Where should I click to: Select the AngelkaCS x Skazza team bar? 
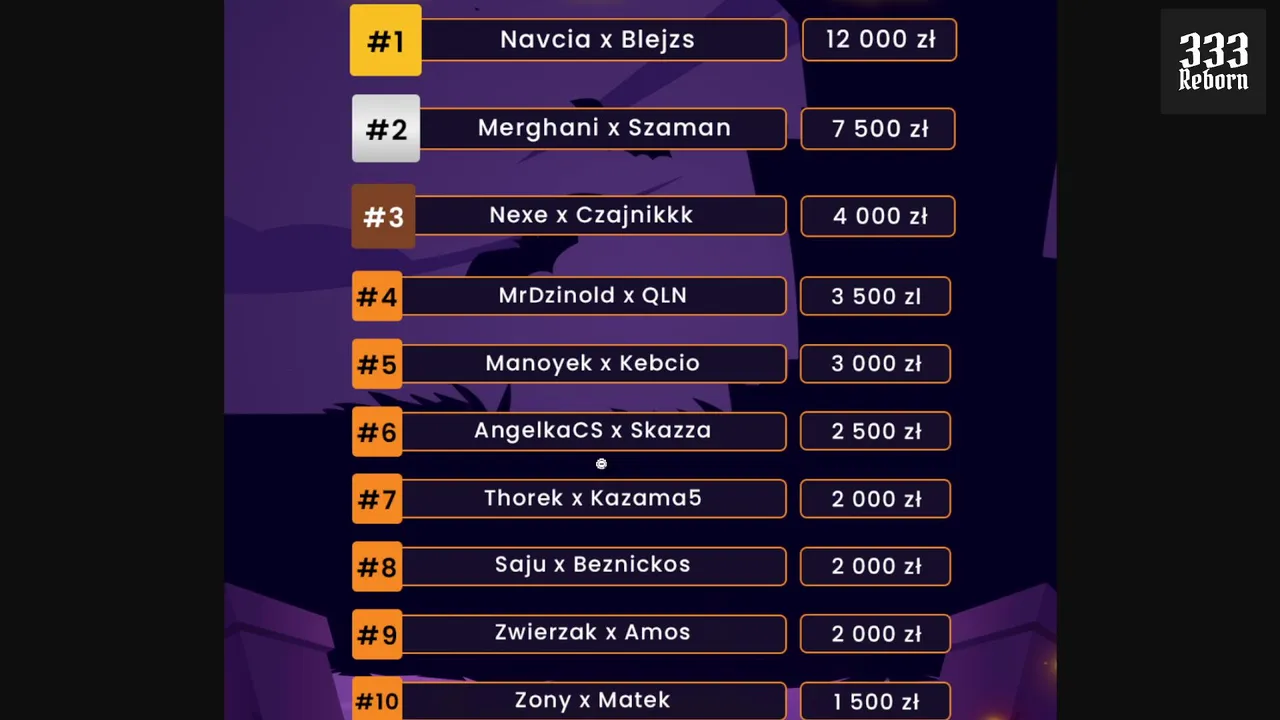(593, 431)
